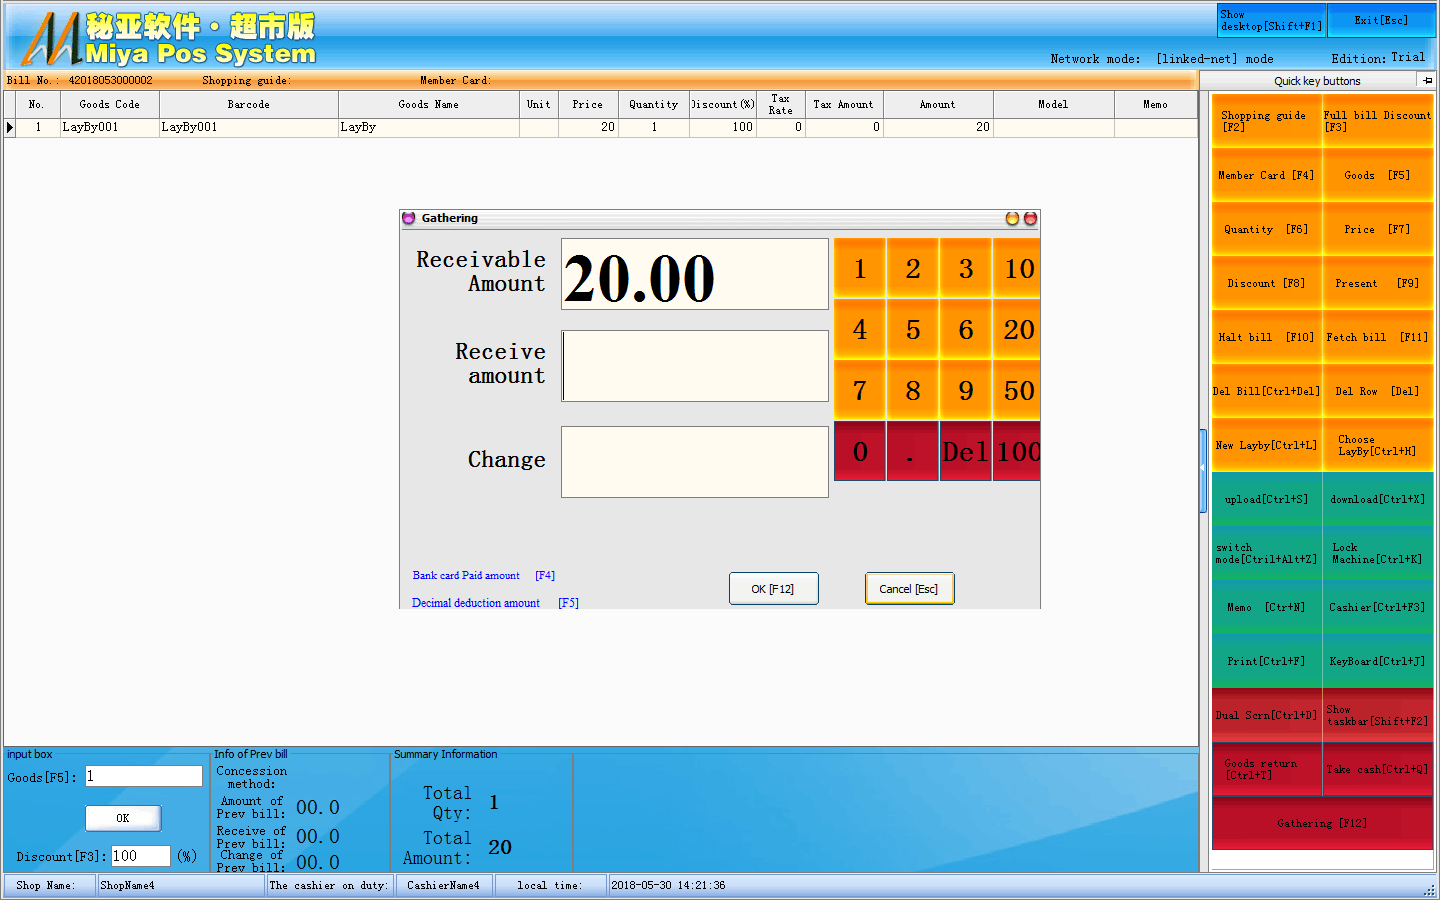Click the Discount [F8] quick key
Screen dimensions: 1440x900
click(1266, 283)
